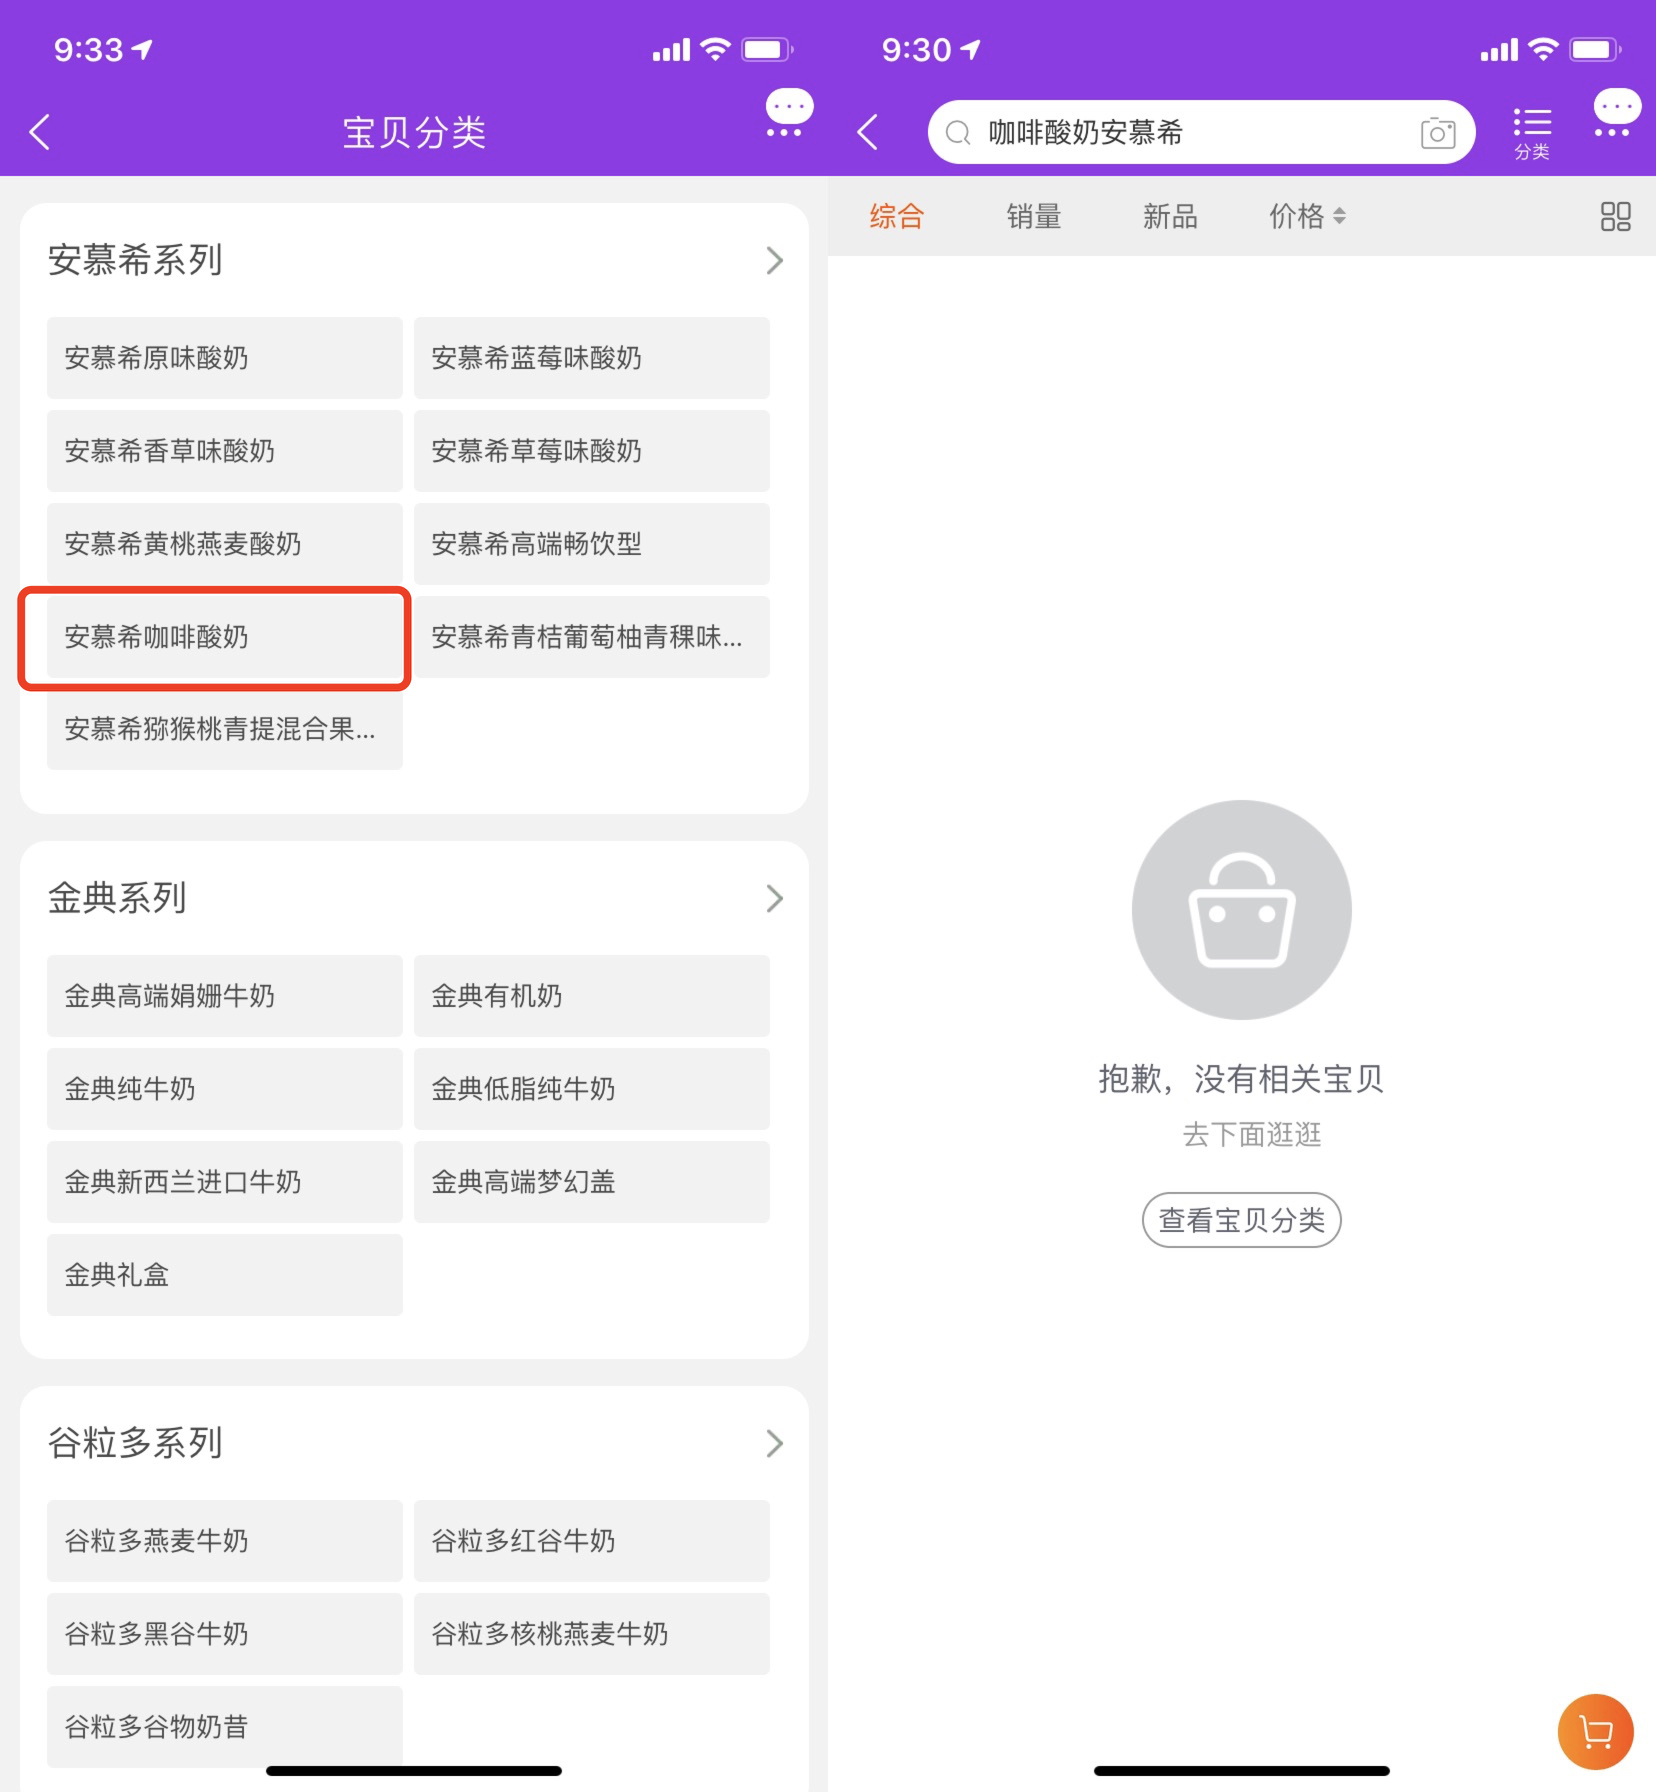This screenshot has width=1656, height=1792.
Task: Choose 金典有机奶 category
Action: click(591, 996)
